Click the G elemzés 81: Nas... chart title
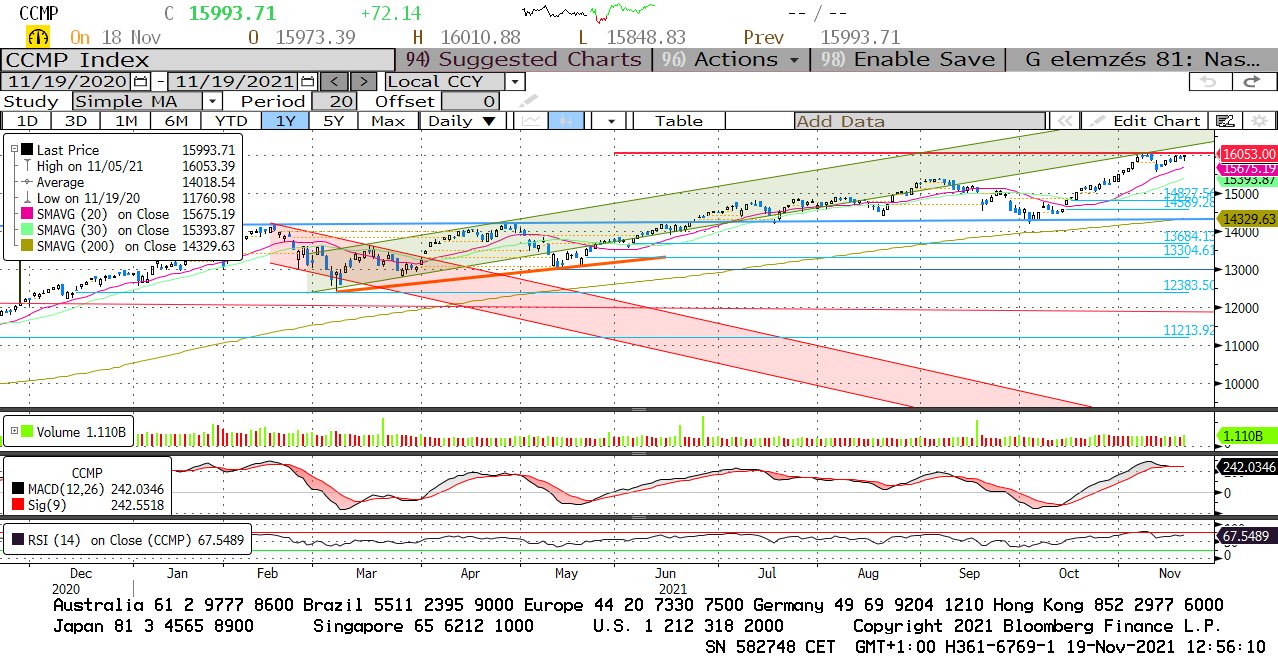The height and width of the screenshot is (670, 1278). tap(1140, 59)
